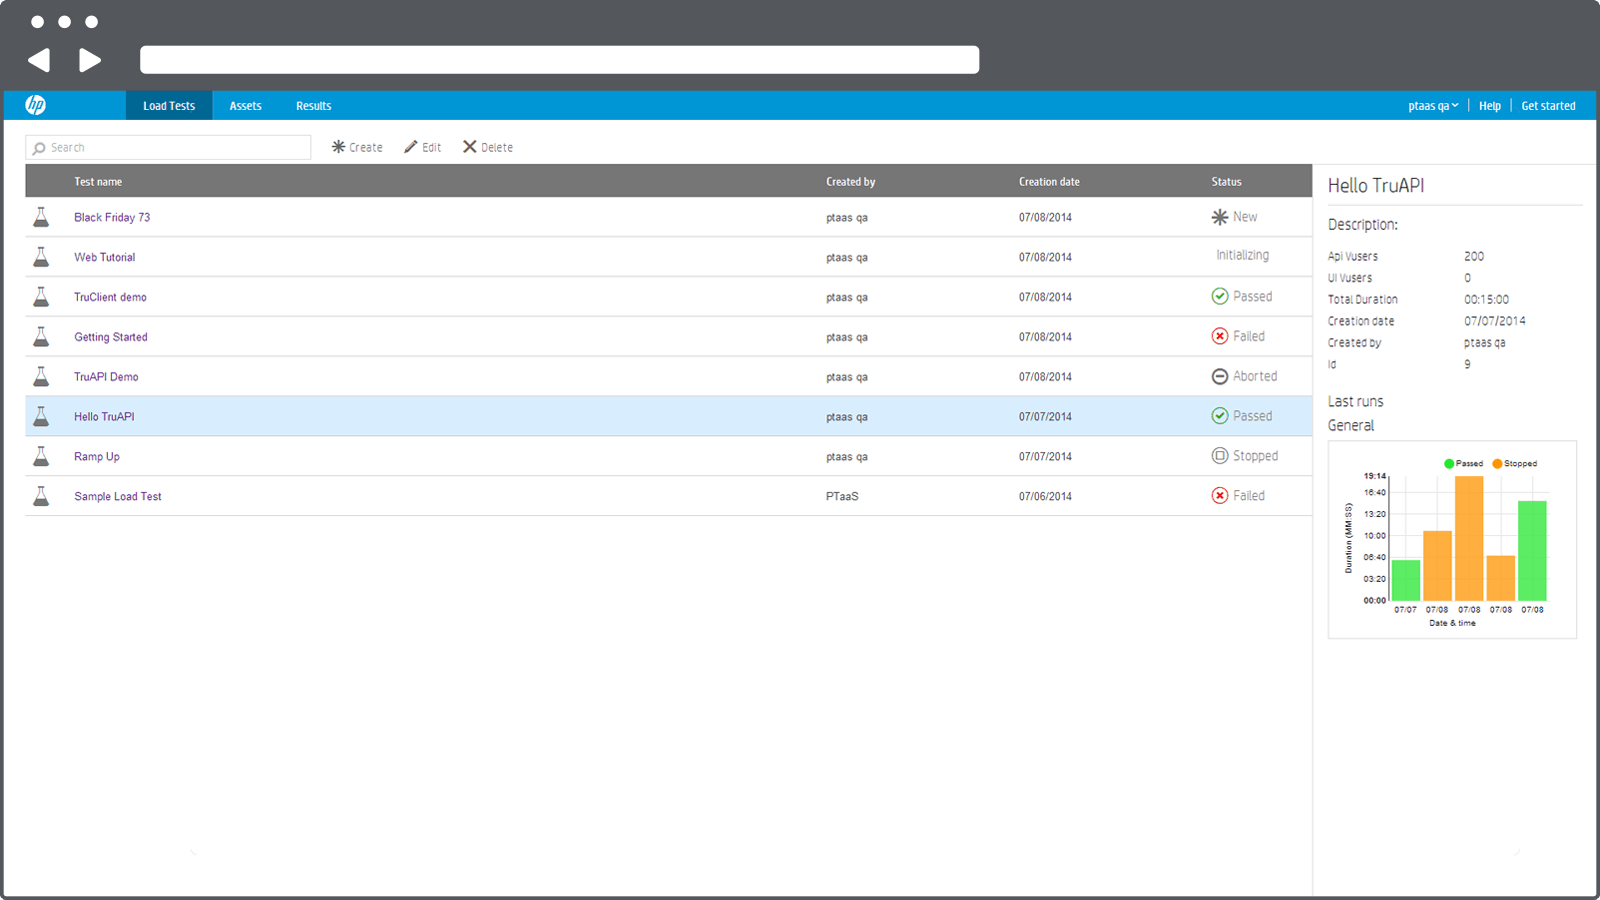Click the red Failed icon for Getting Started

(x=1220, y=336)
